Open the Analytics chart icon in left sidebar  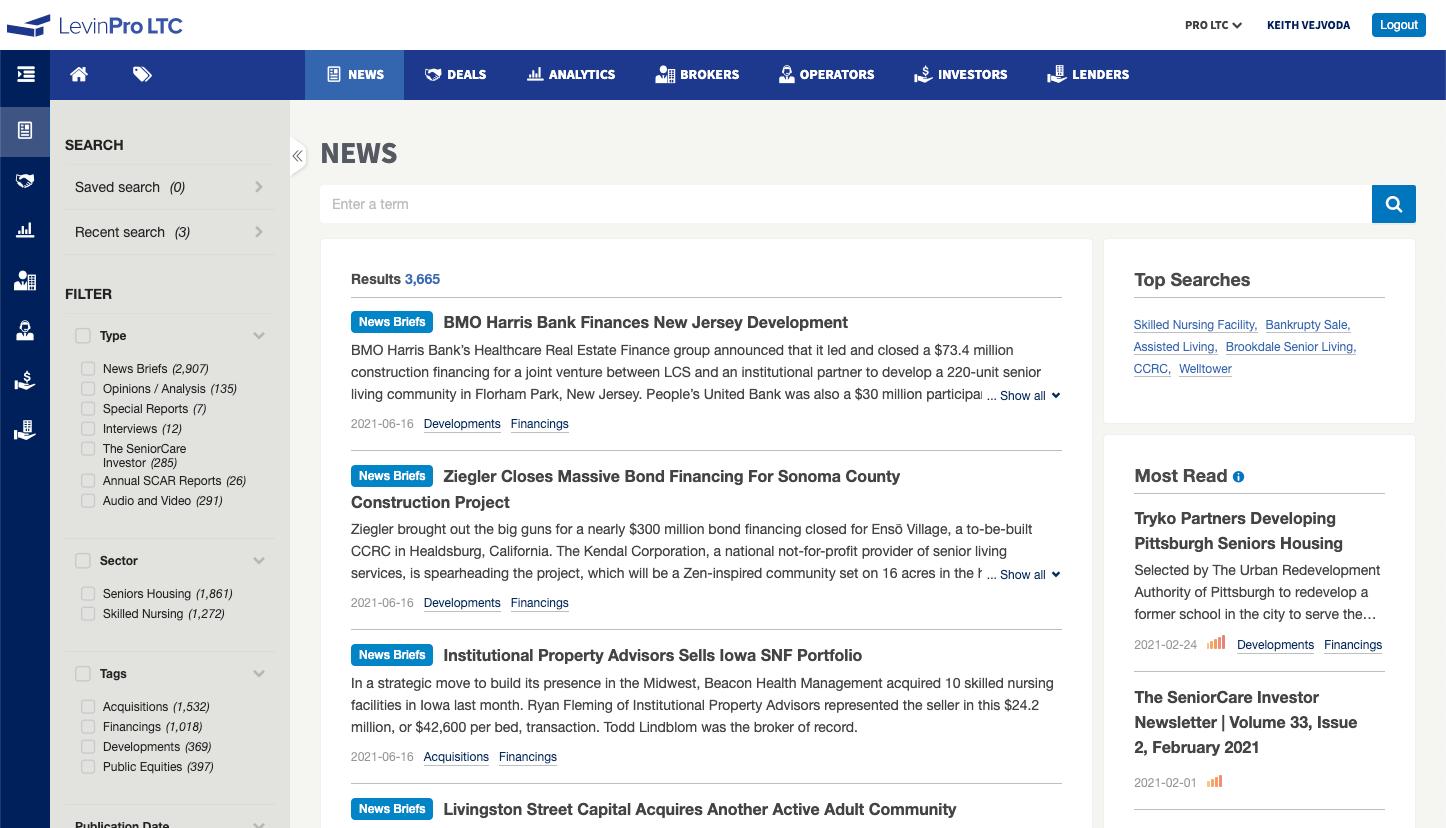(x=25, y=230)
